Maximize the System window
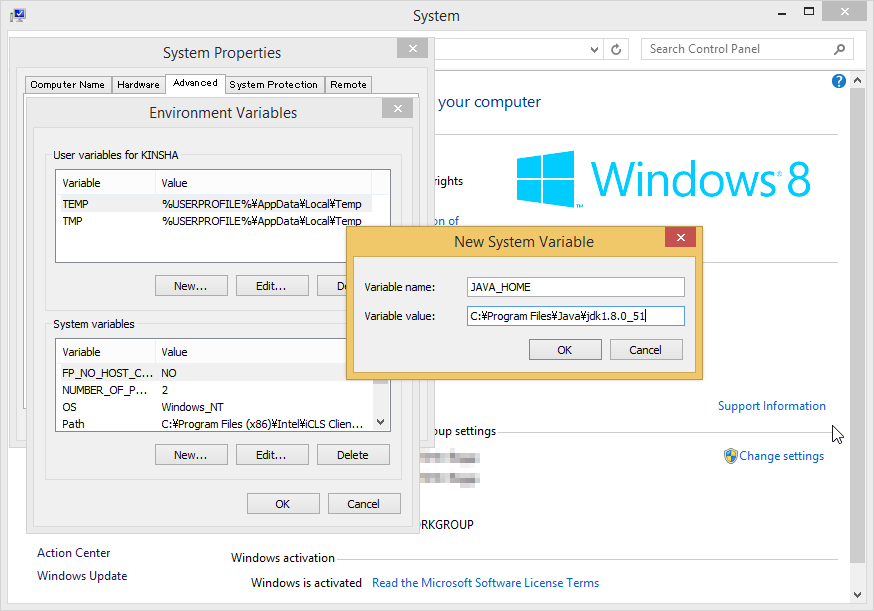The height and width of the screenshot is (611, 874). [x=809, y=12]
